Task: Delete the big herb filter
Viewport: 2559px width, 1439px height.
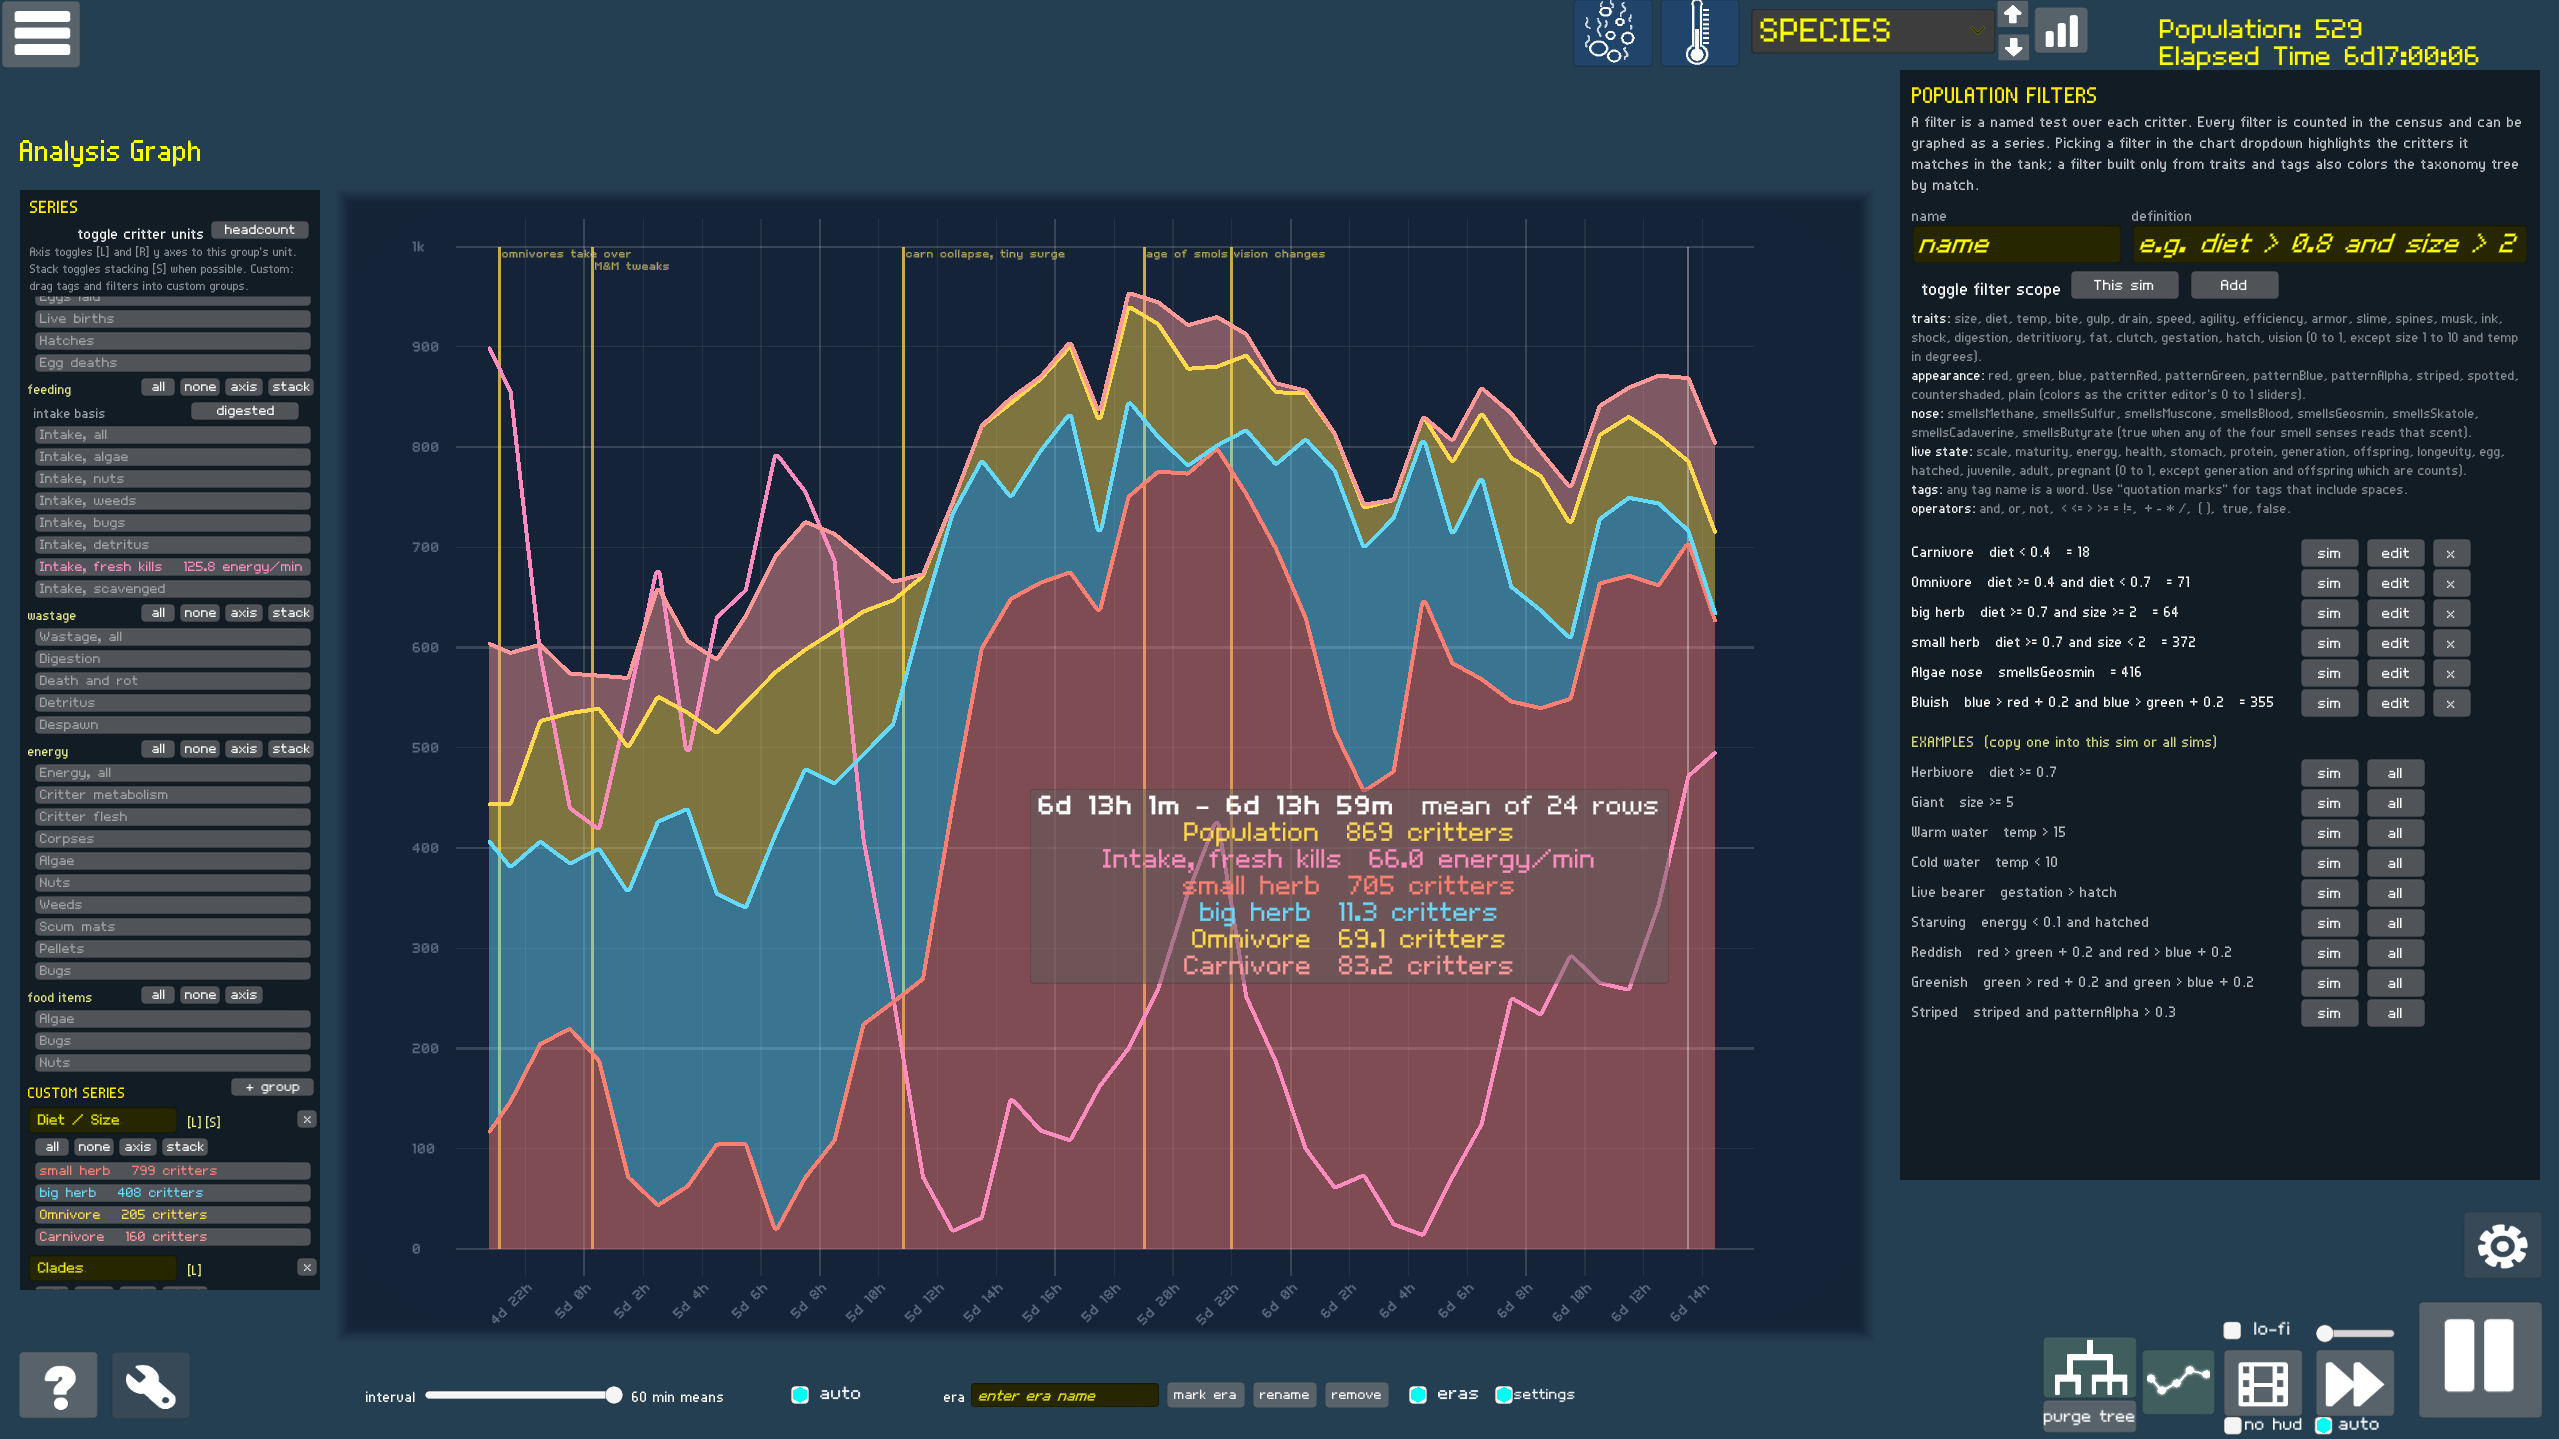Action: tap(2451, 614)
